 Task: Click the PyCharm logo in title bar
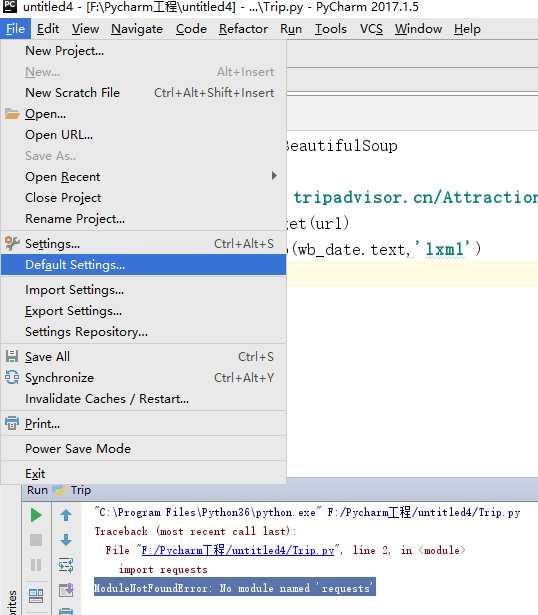pos(9,6)
